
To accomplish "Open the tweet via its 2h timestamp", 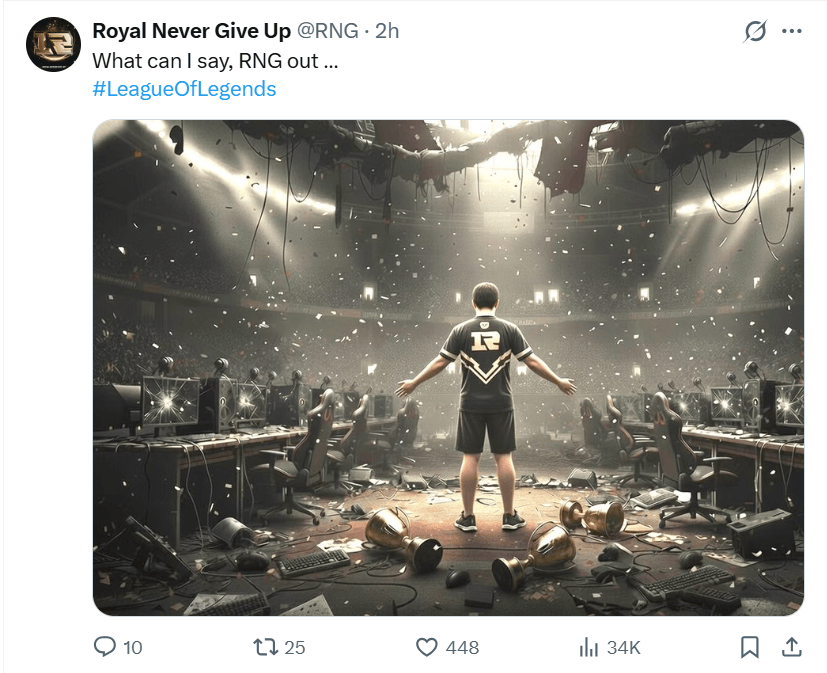I will click(387, 31).
